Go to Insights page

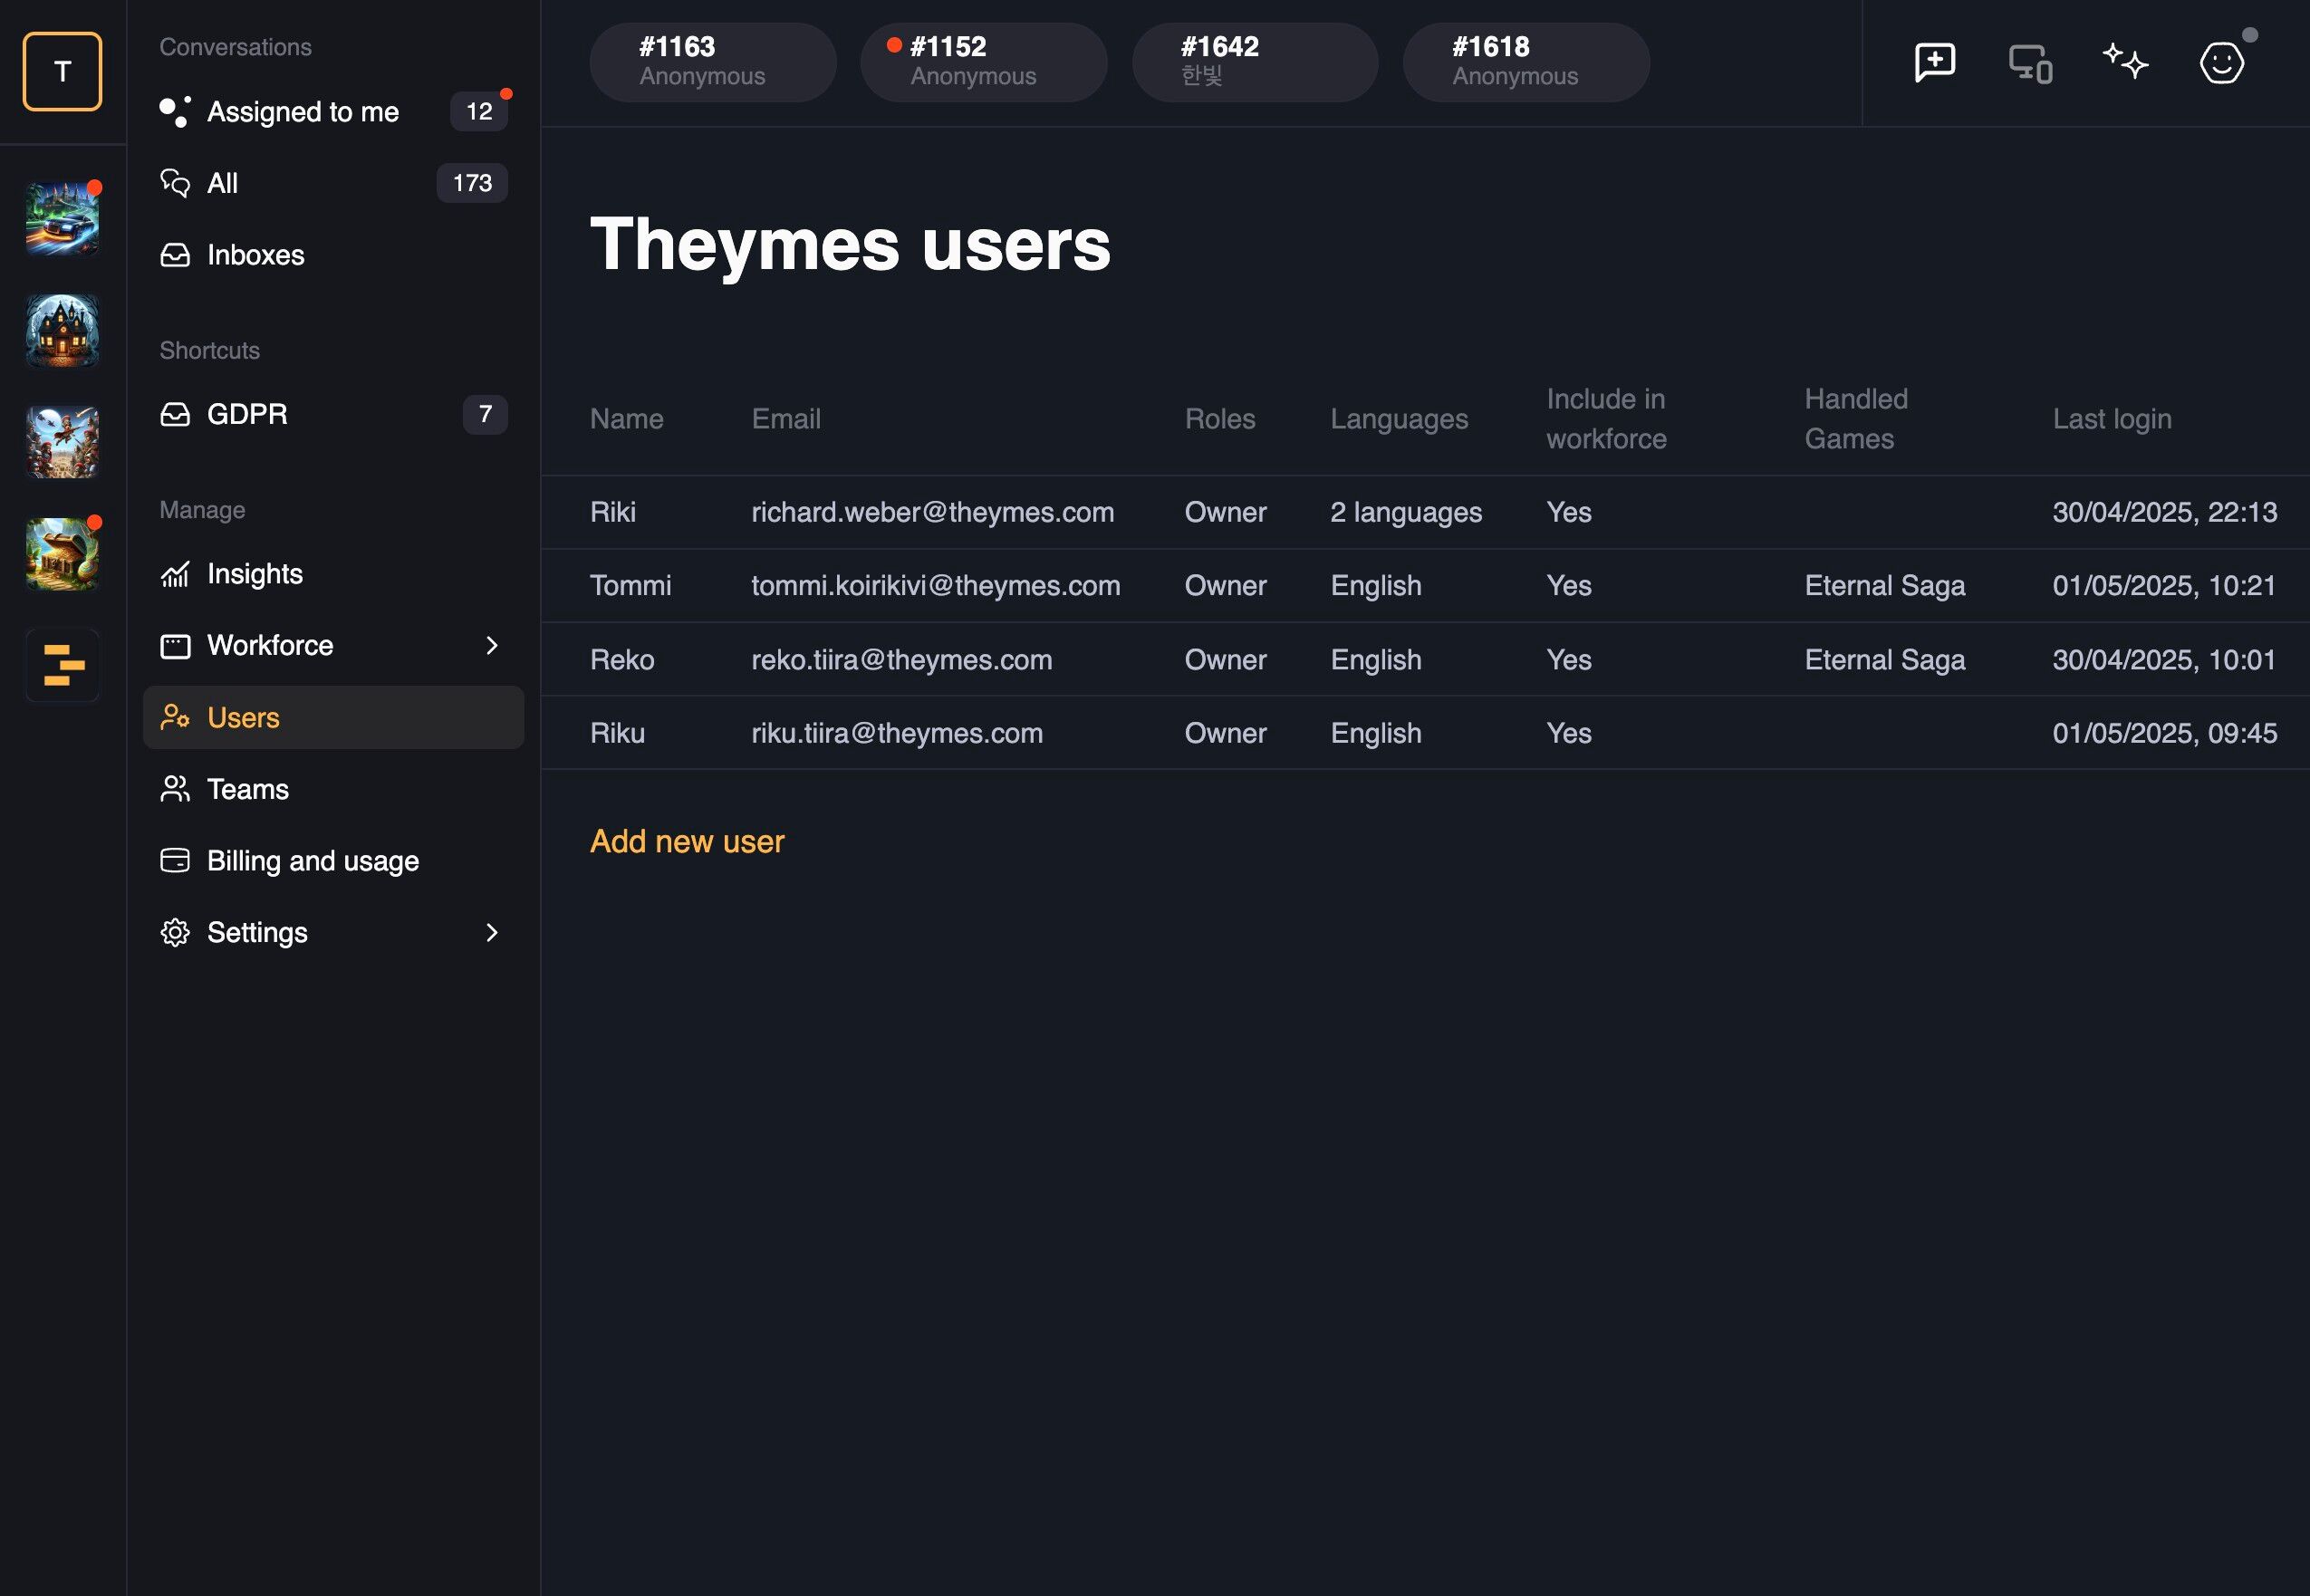[333, 574]
